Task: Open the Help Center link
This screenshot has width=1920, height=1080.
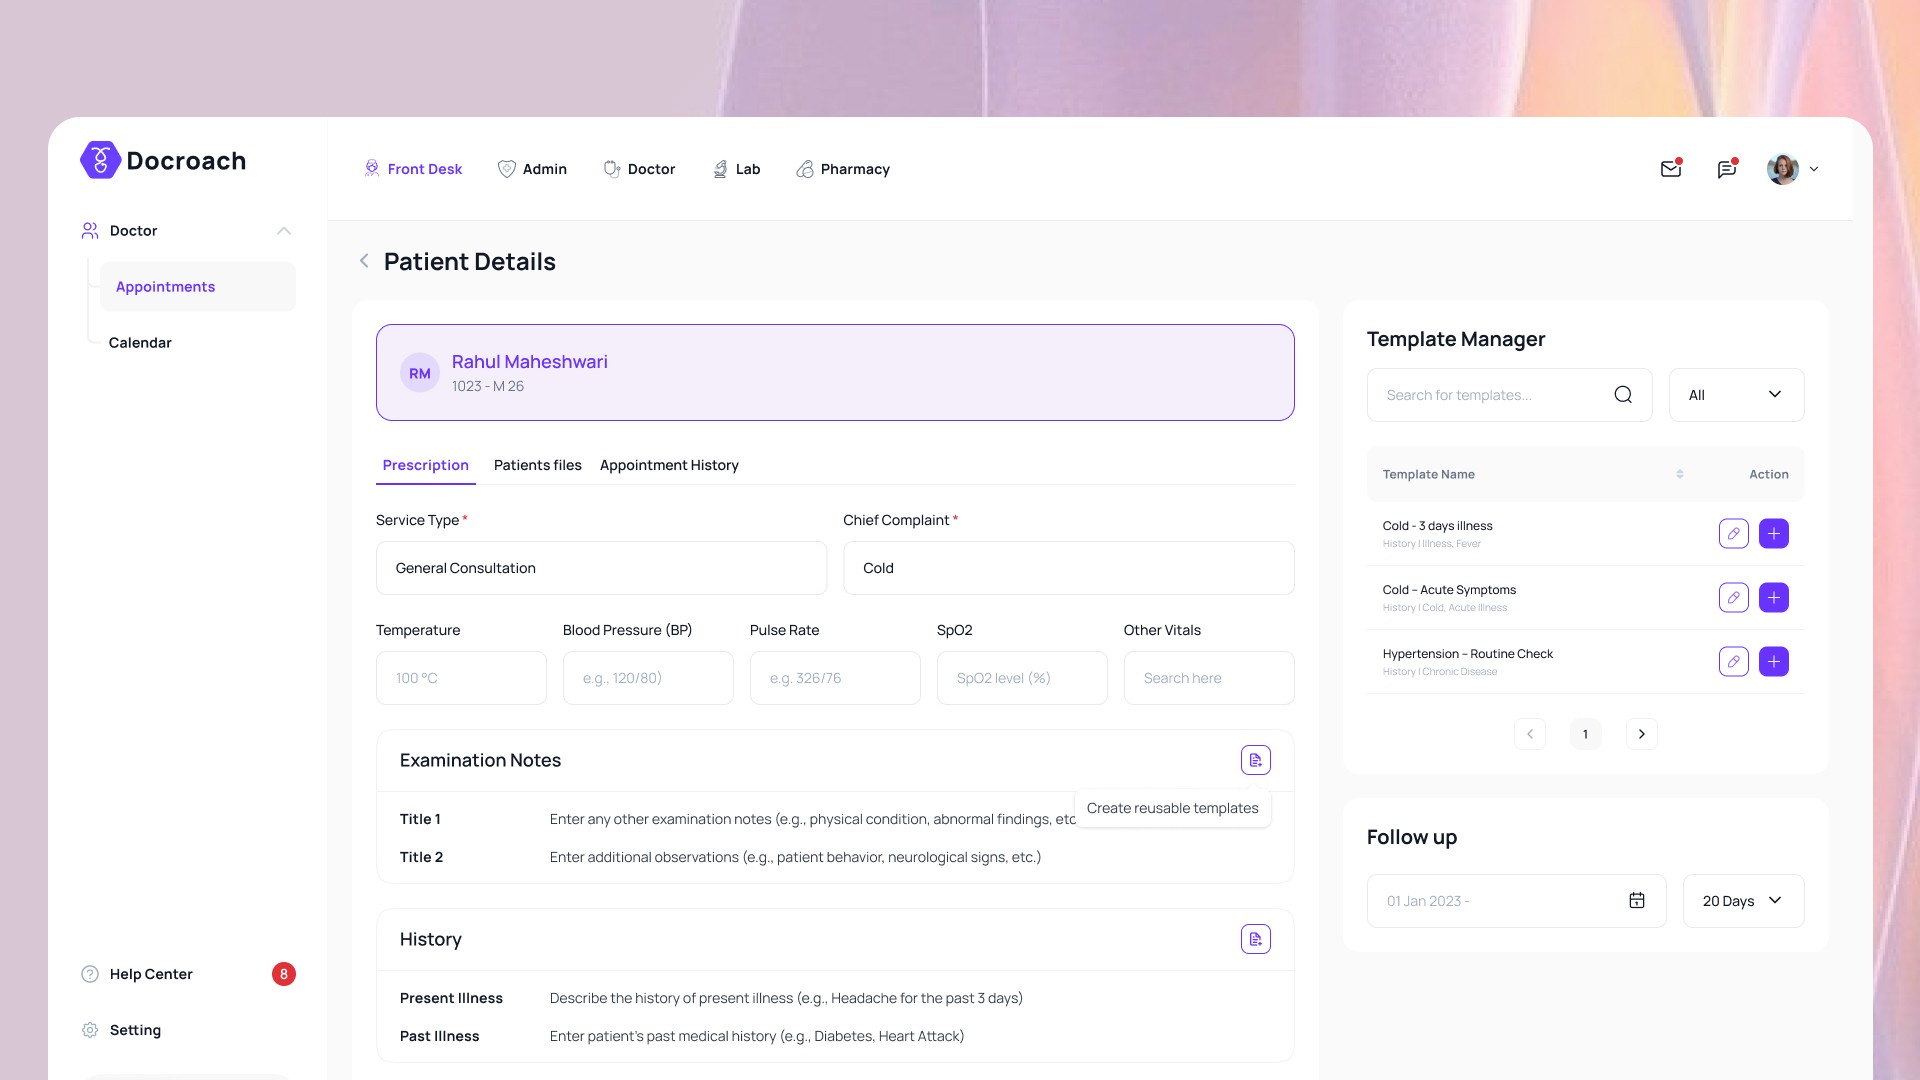Action: [151, 974]
